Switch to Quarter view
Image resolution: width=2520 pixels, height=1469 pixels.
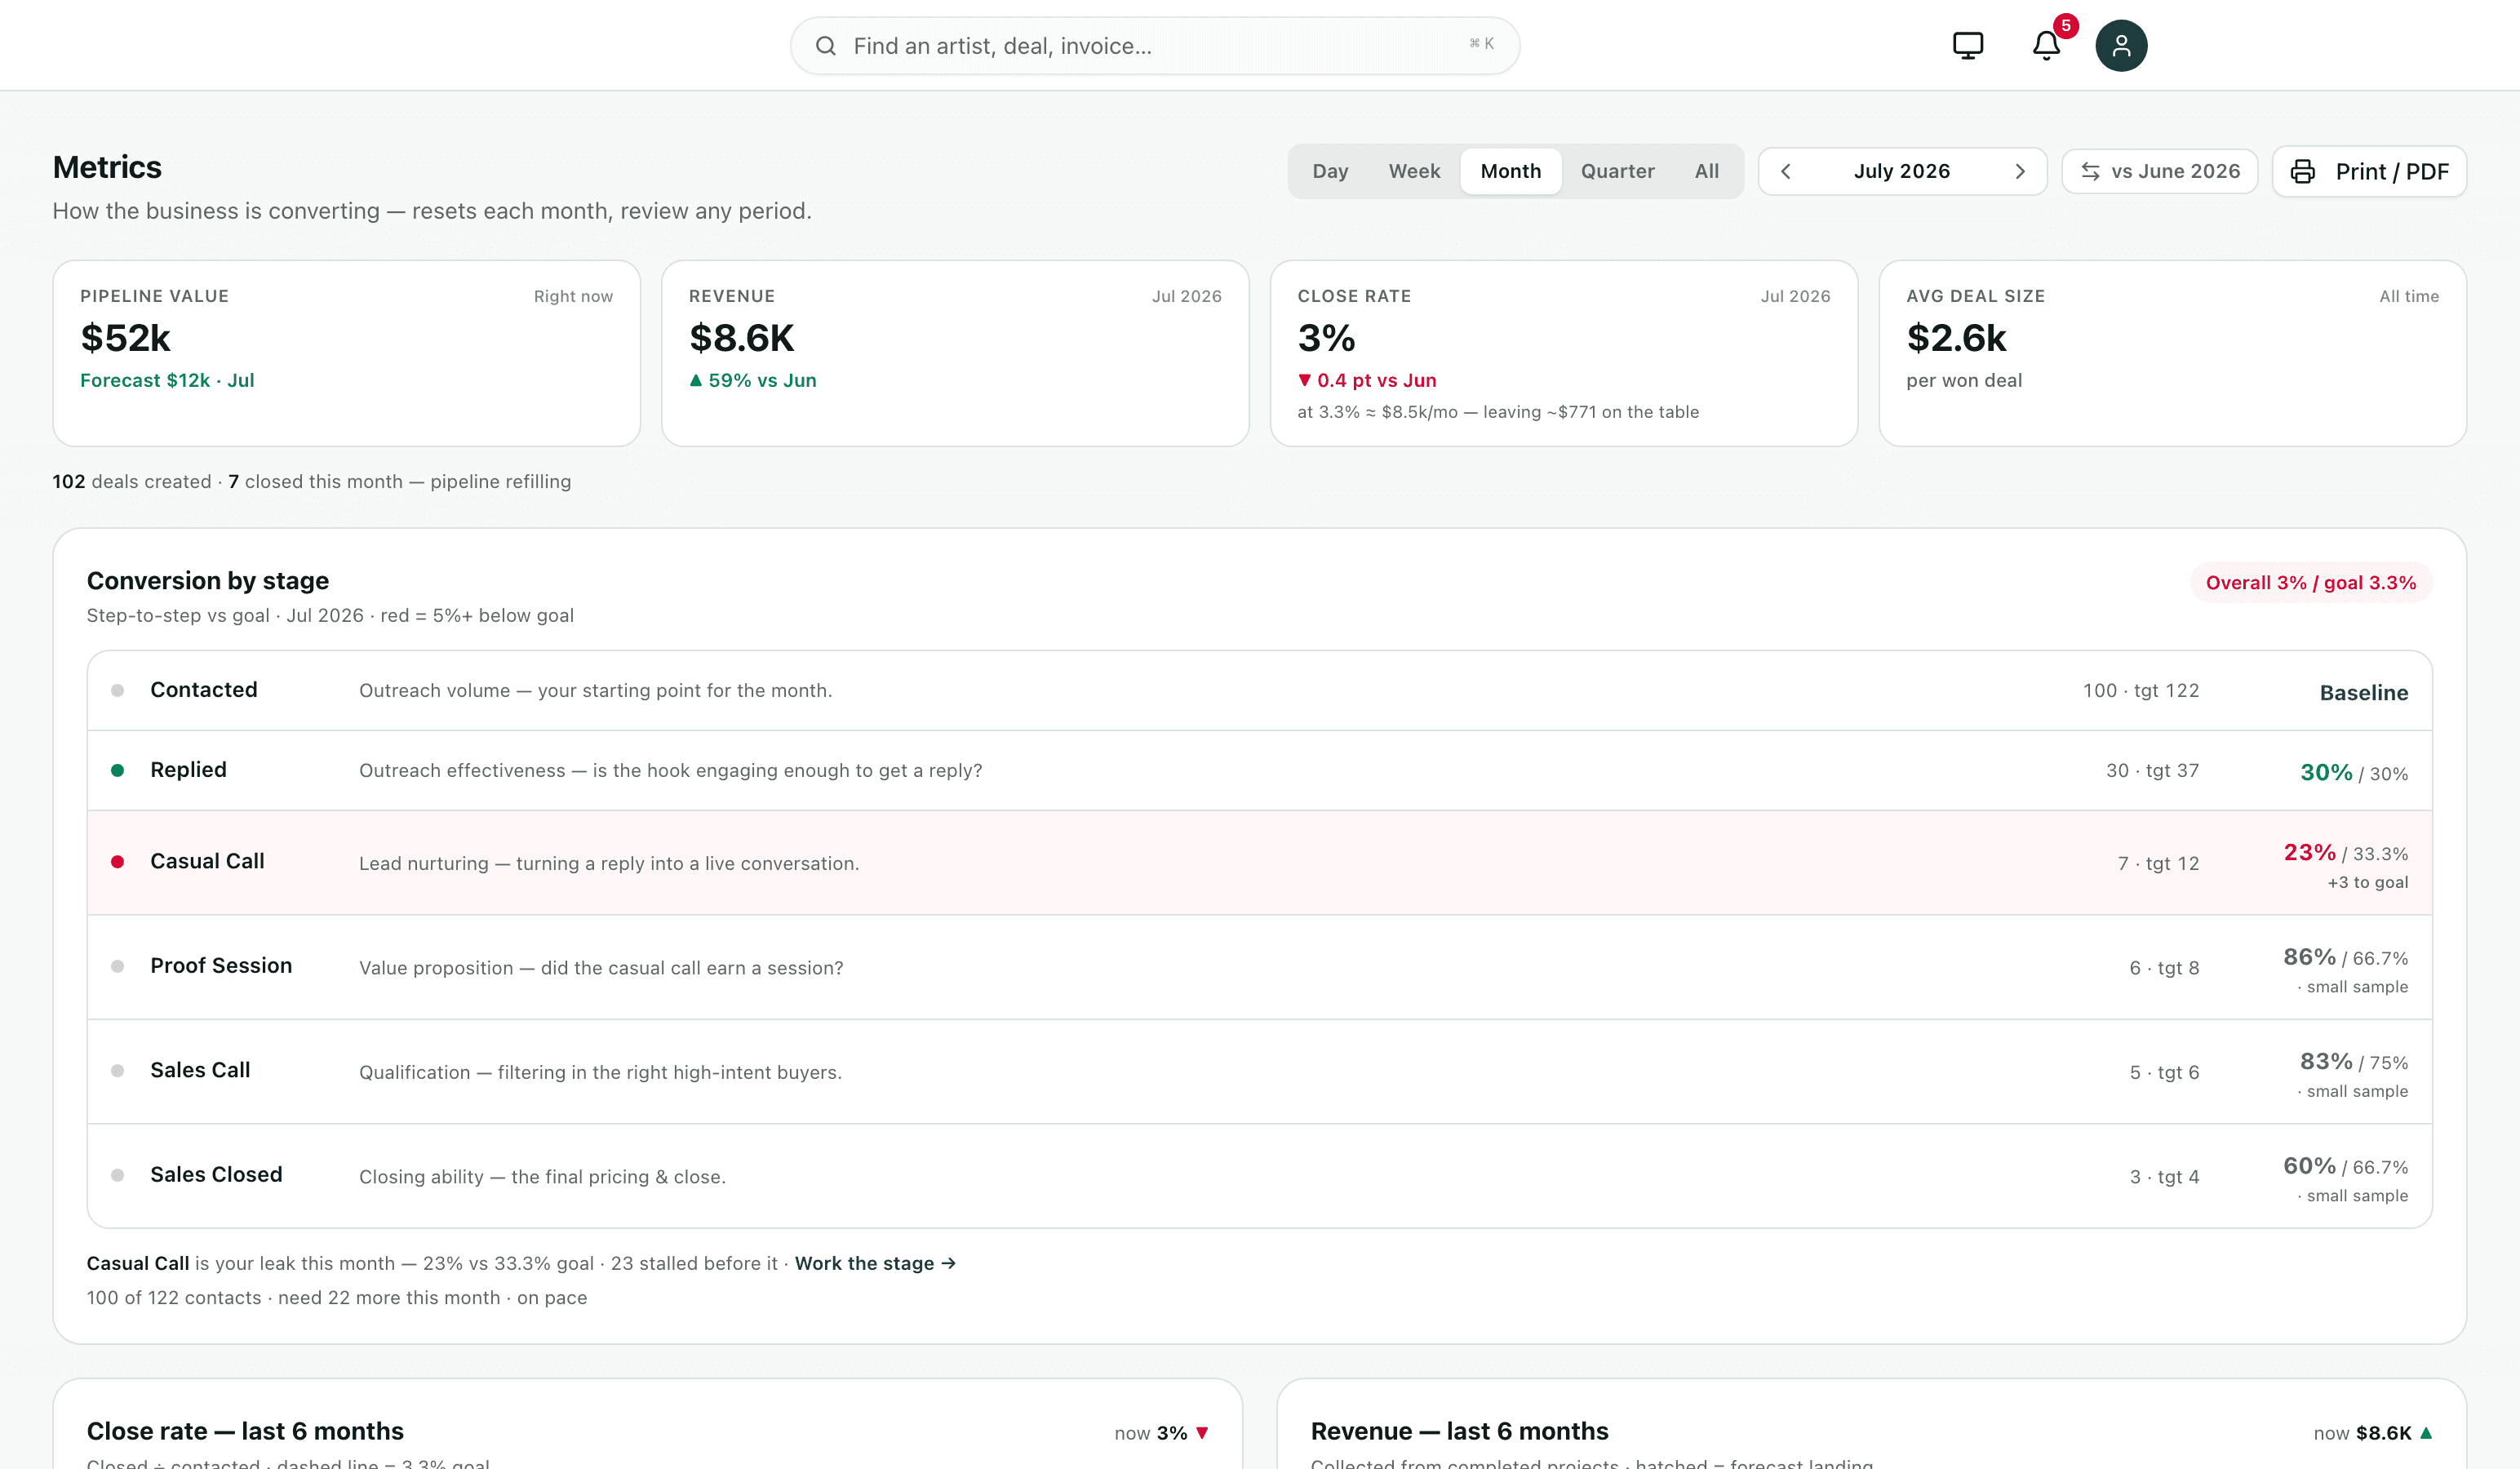point(1617,172)
